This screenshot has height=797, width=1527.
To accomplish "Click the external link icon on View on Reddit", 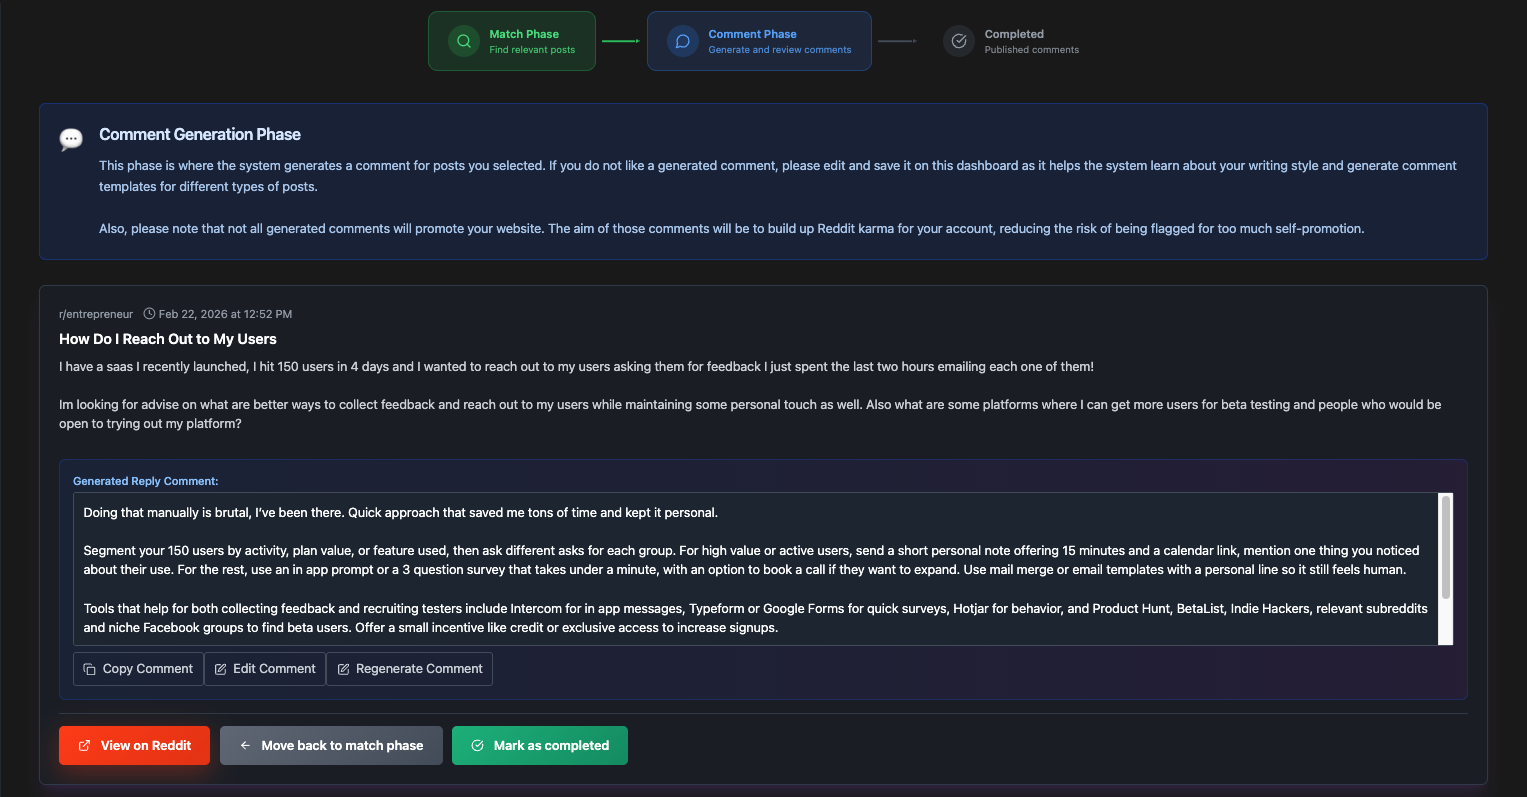I will 85,746.
